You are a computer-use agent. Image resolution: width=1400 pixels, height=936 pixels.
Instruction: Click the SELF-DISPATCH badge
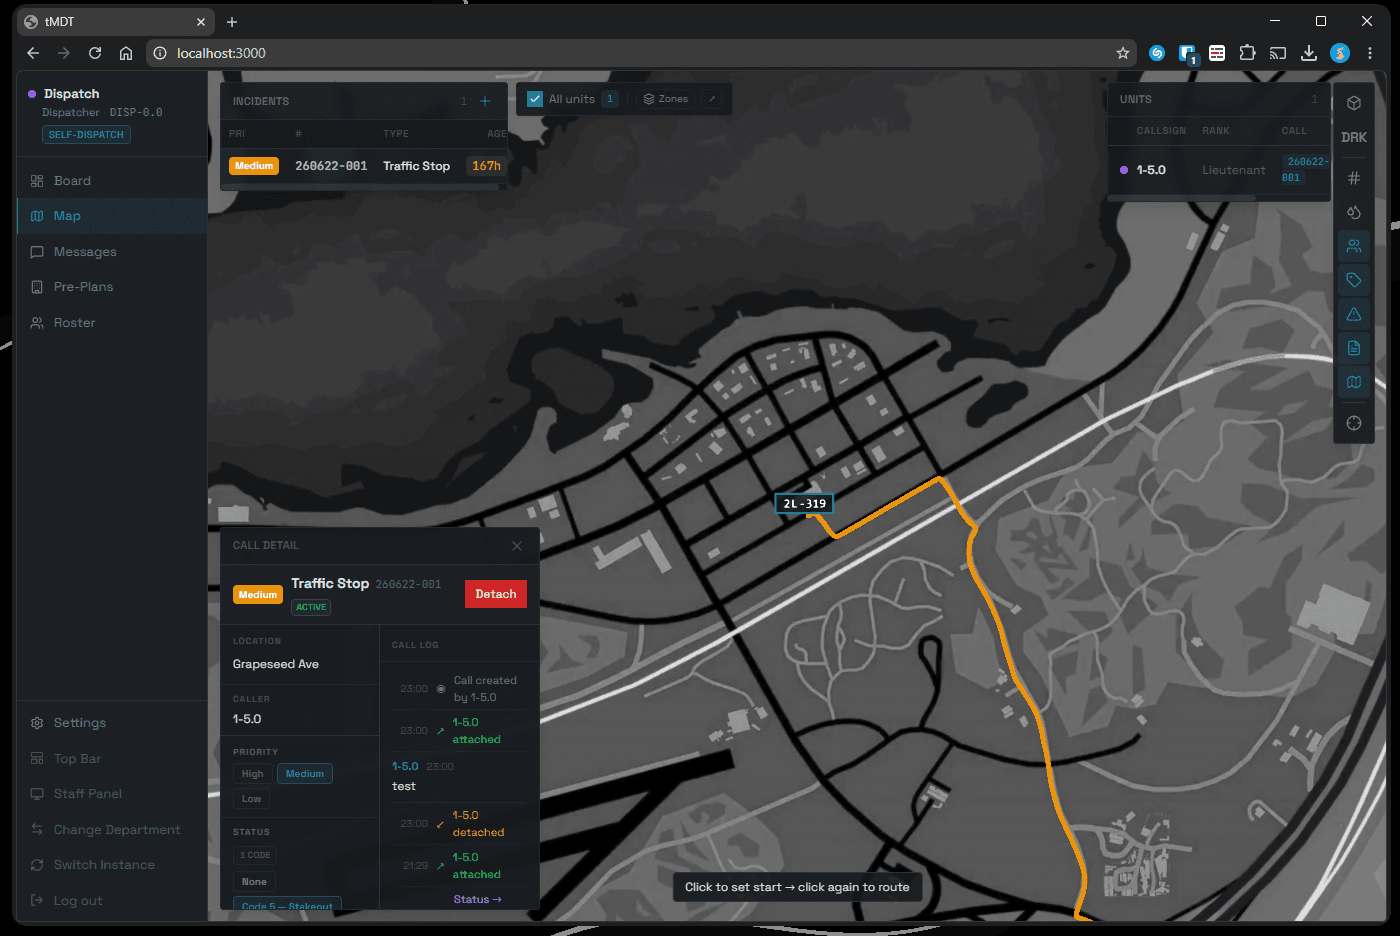point(86,135)
